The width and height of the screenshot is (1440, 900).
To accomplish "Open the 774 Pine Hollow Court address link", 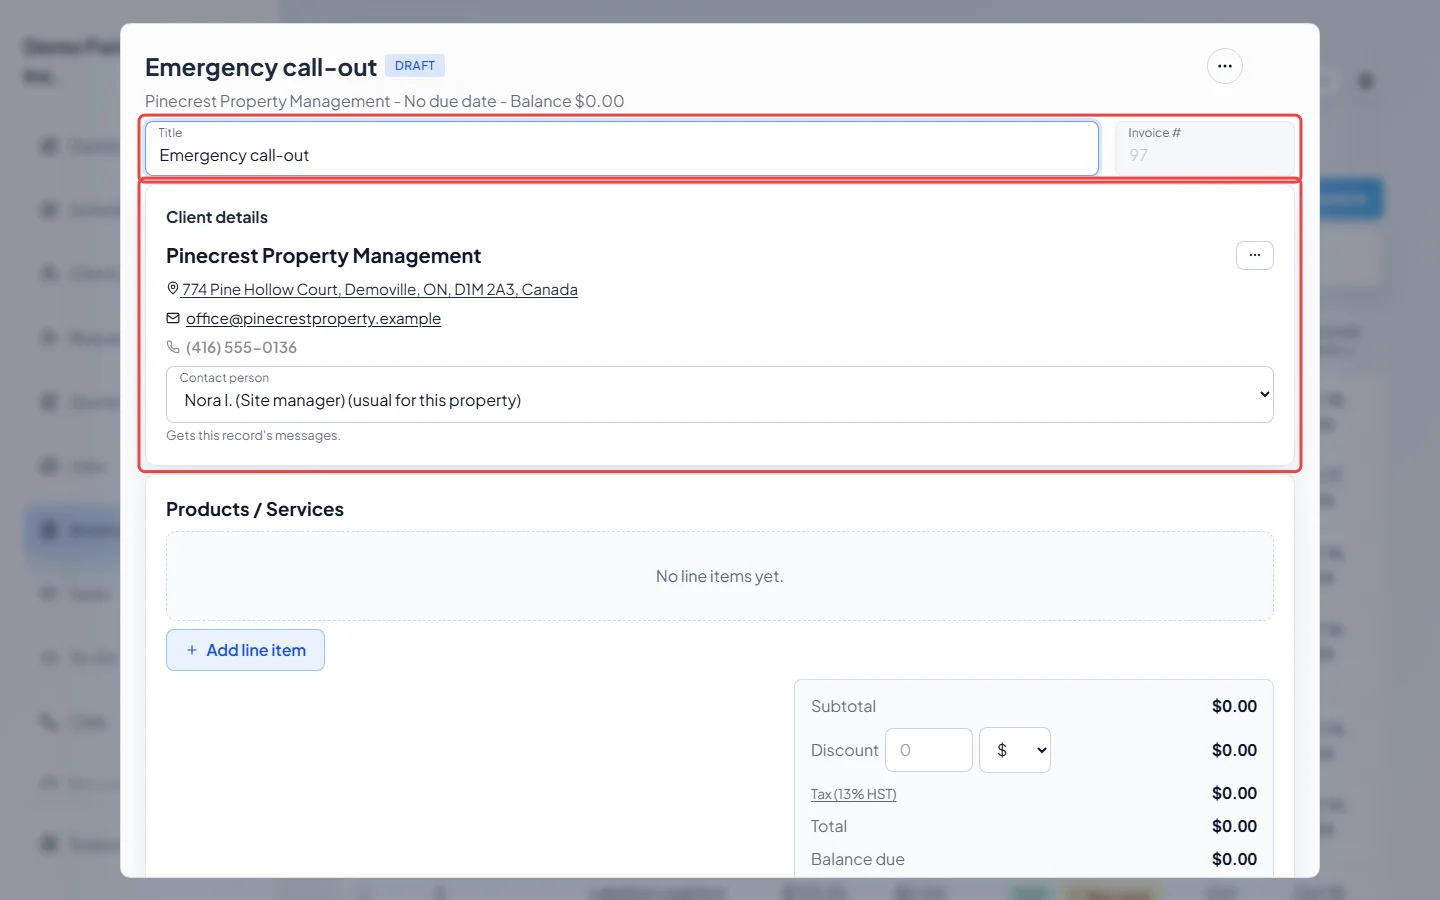I will [x=380, y=289].
